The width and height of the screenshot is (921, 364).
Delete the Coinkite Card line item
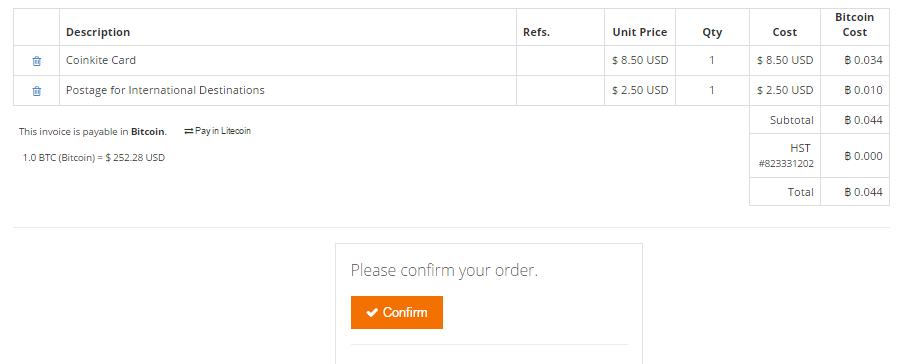36,61
